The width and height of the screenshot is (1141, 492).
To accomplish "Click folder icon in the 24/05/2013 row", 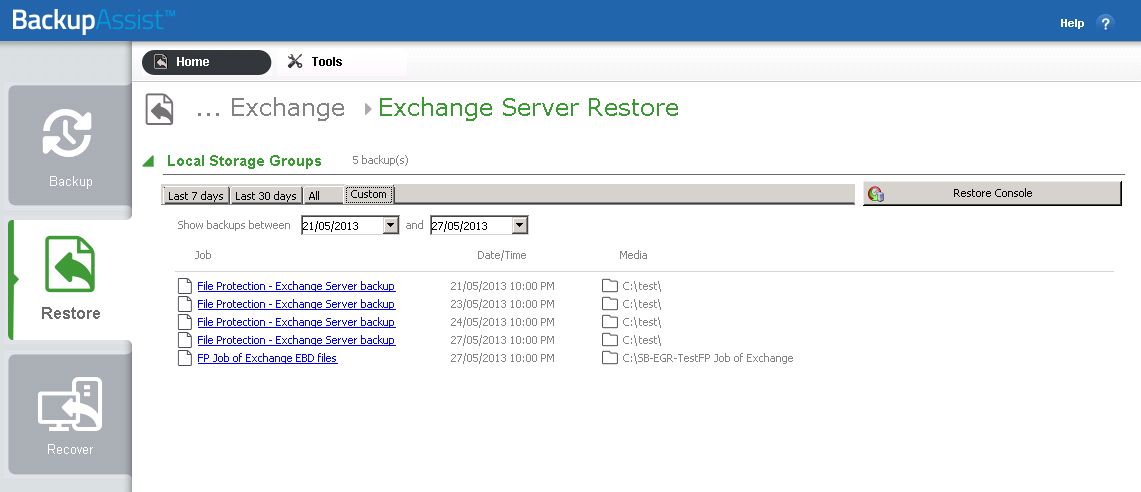I will (x=610, y=322).
